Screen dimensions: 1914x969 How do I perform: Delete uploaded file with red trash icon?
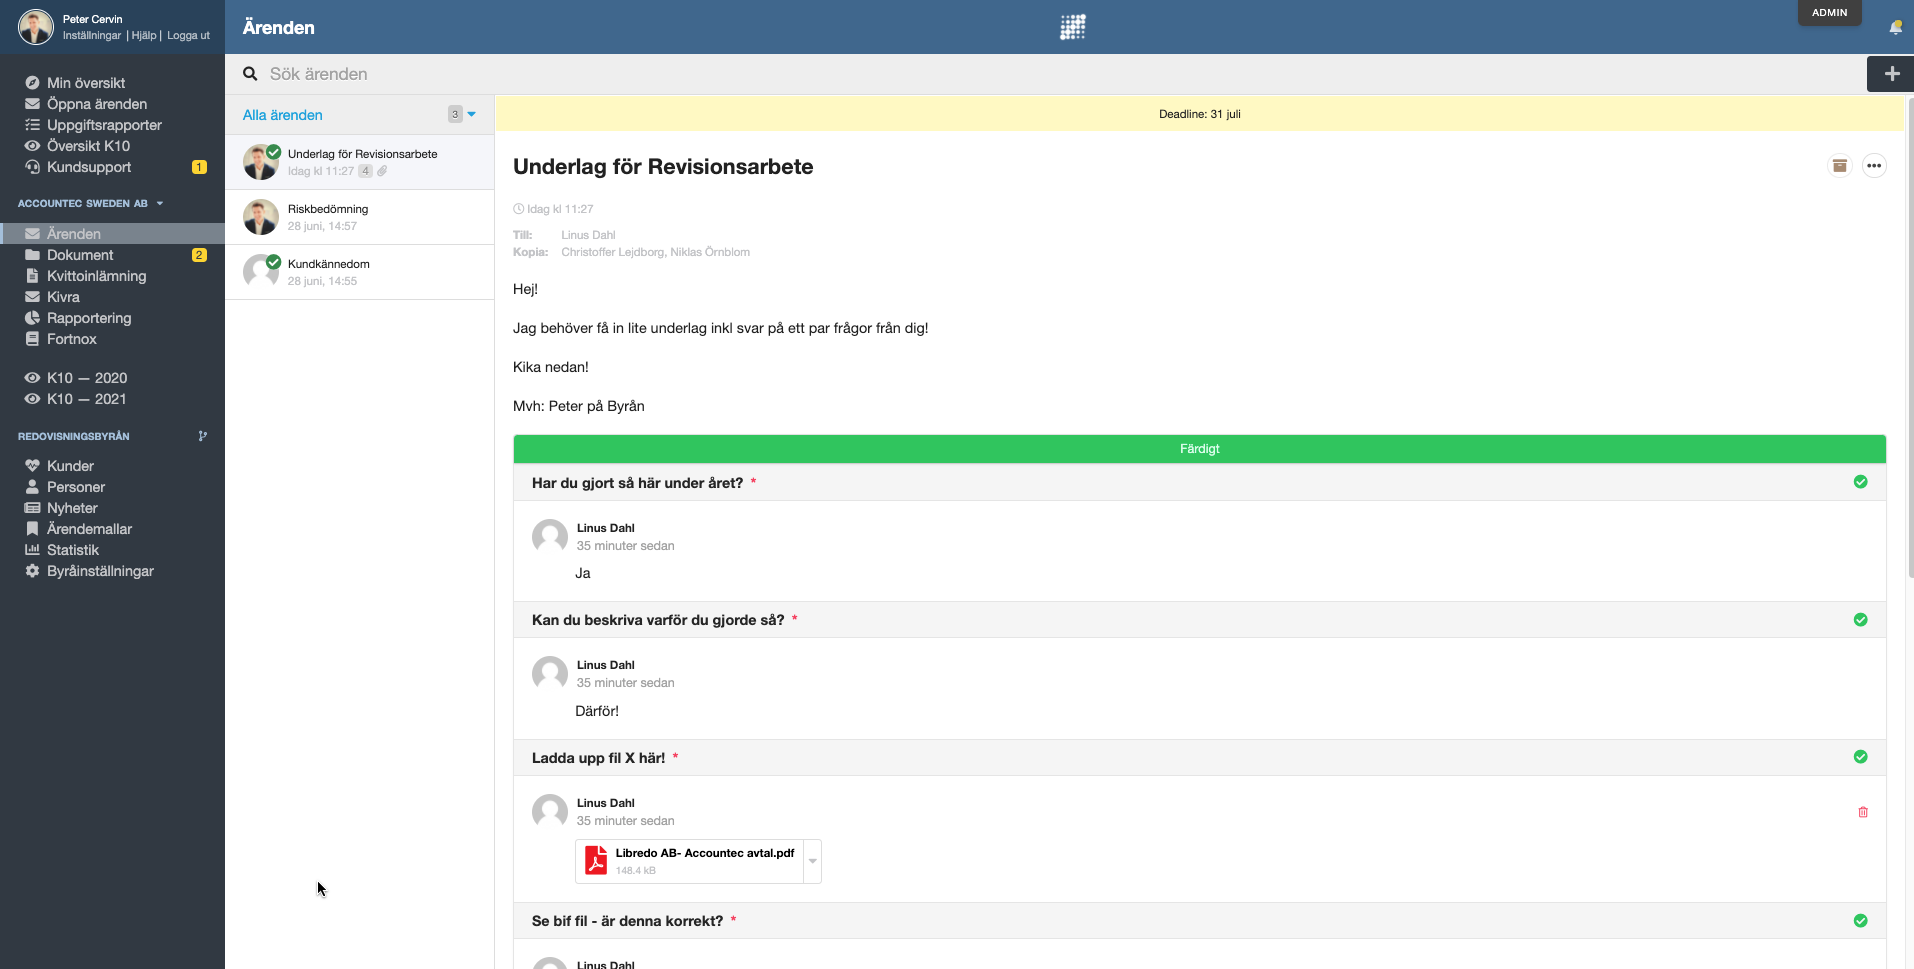click(1863, 812)
